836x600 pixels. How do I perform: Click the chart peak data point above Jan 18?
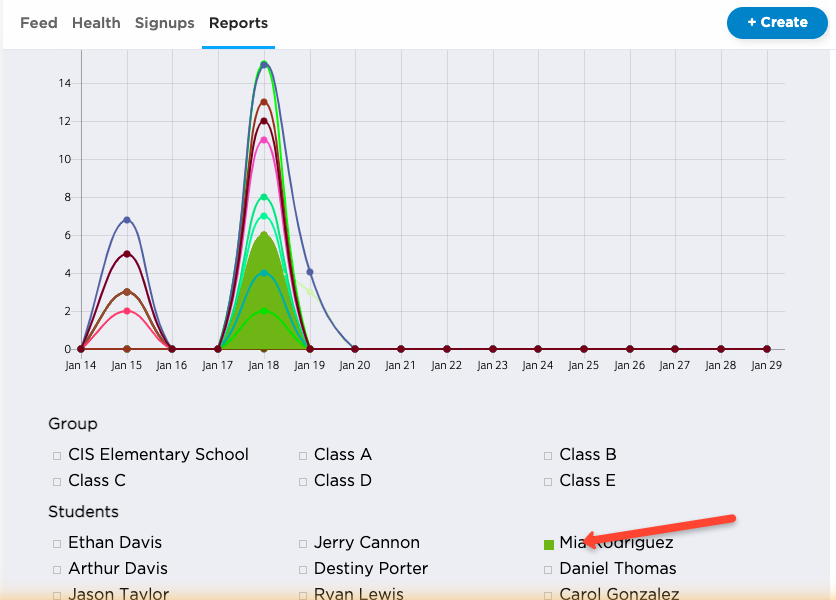(264, 65)
